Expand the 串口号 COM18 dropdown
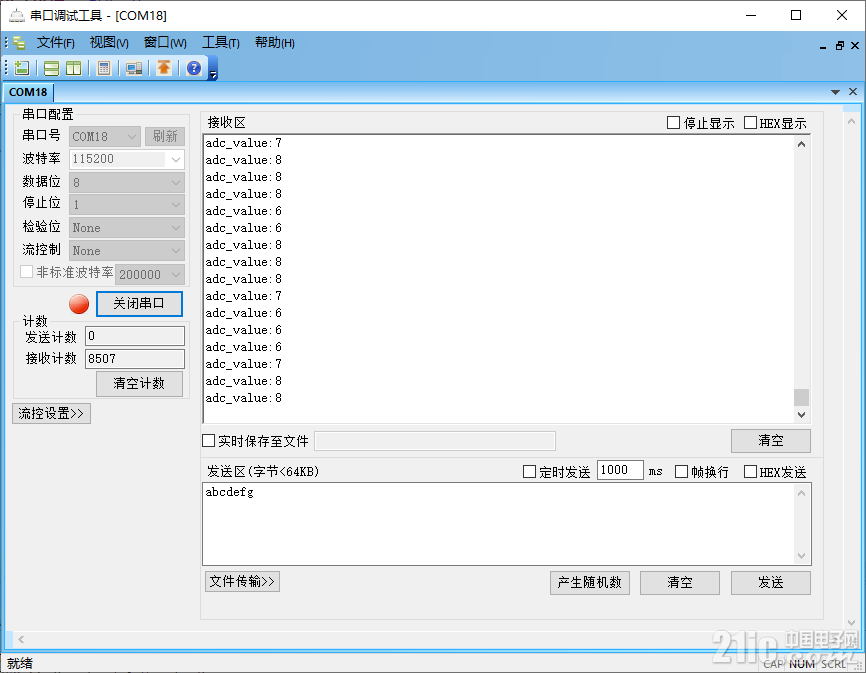This screenshot has height=673, width=866. pos(132,136)
